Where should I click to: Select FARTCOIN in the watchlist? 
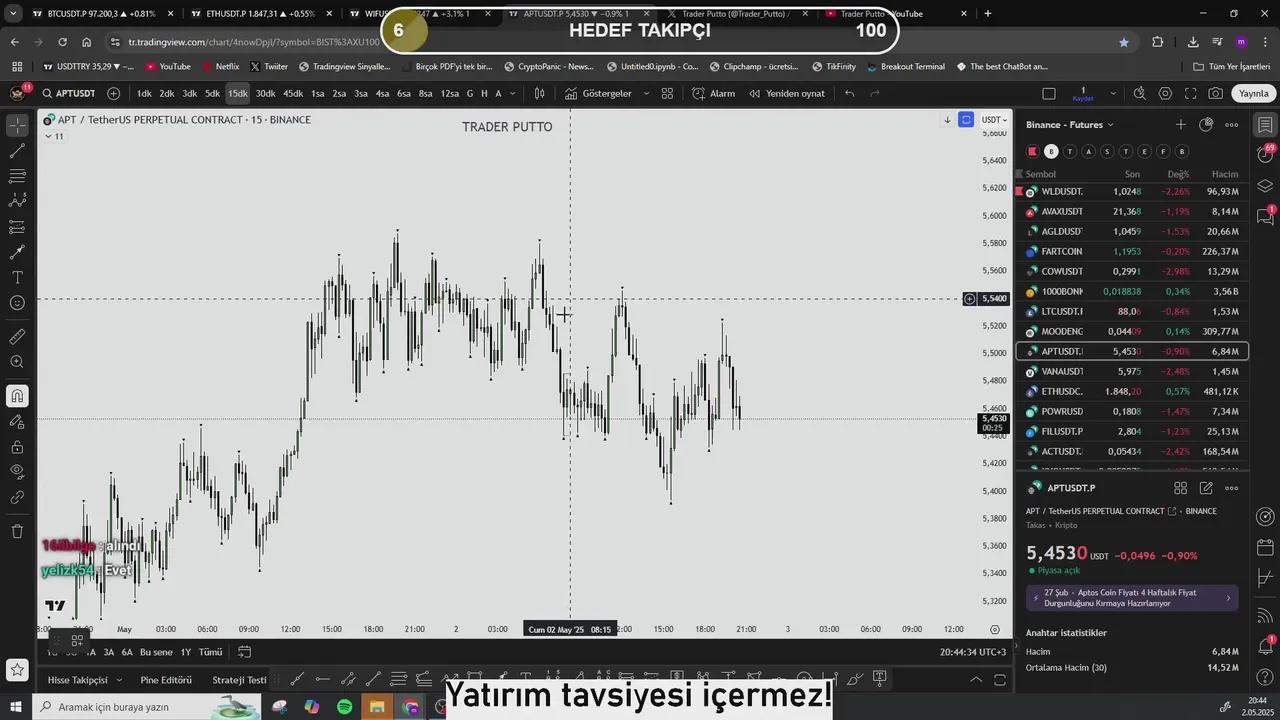pyautogui.click(x=1132, y=251)
